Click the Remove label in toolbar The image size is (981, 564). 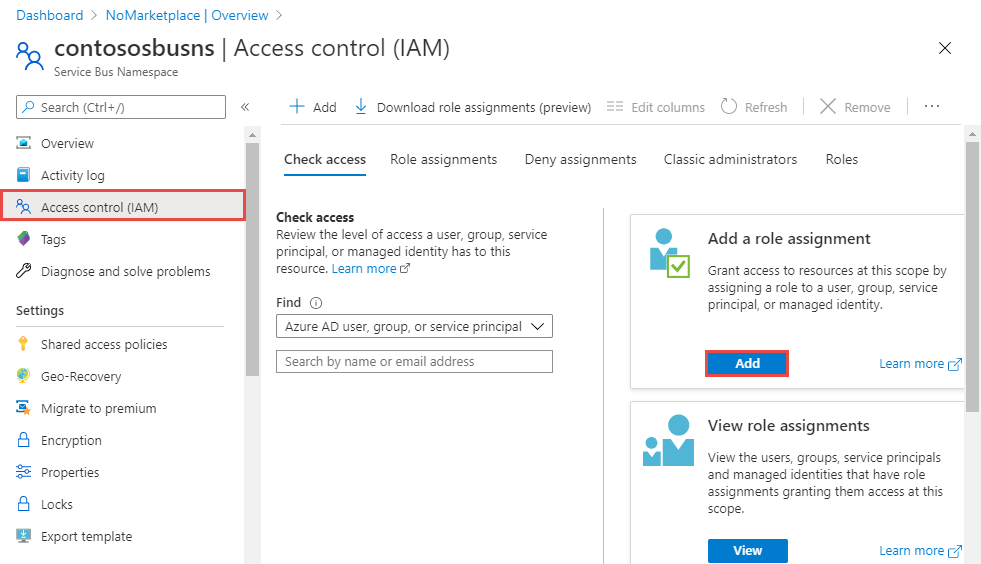pos(867,108)
